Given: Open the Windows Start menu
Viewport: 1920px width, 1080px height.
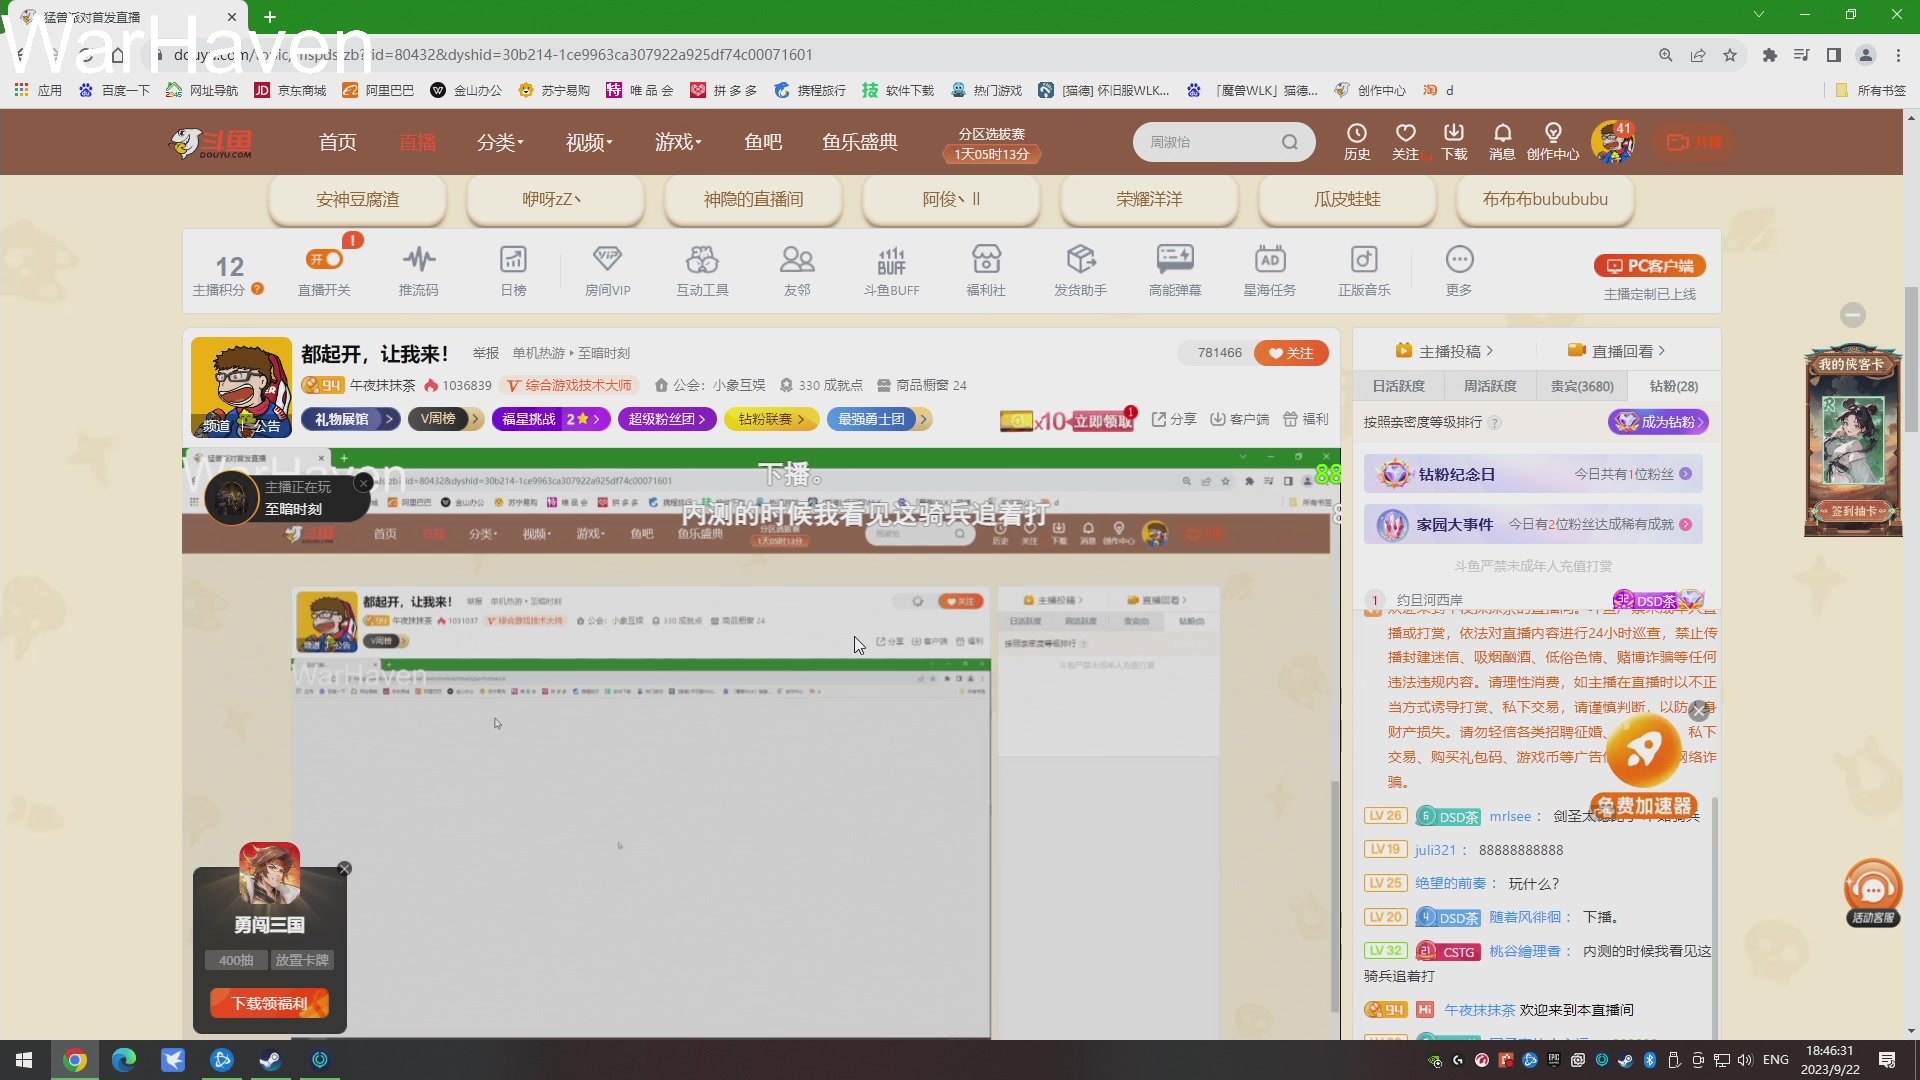Looking at the screenshot, I should coord(24,1060).
